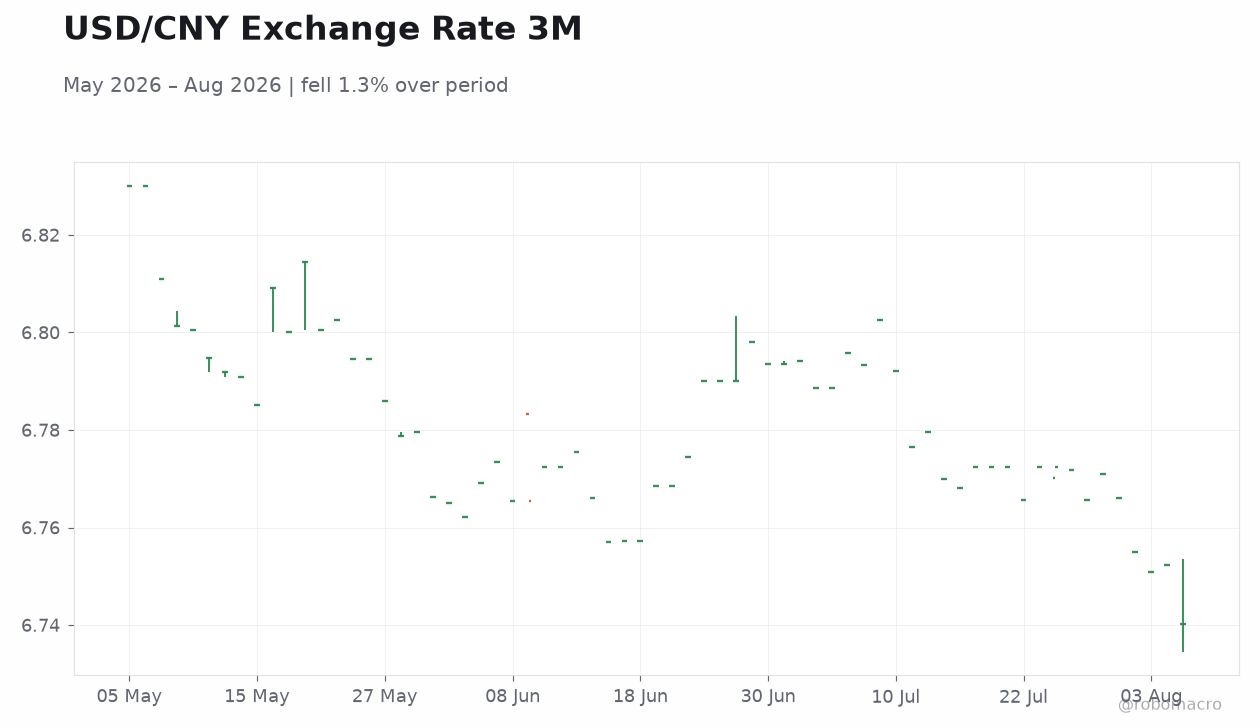Click the 22 Jul x-axis label

click(x=1023, y=696)
